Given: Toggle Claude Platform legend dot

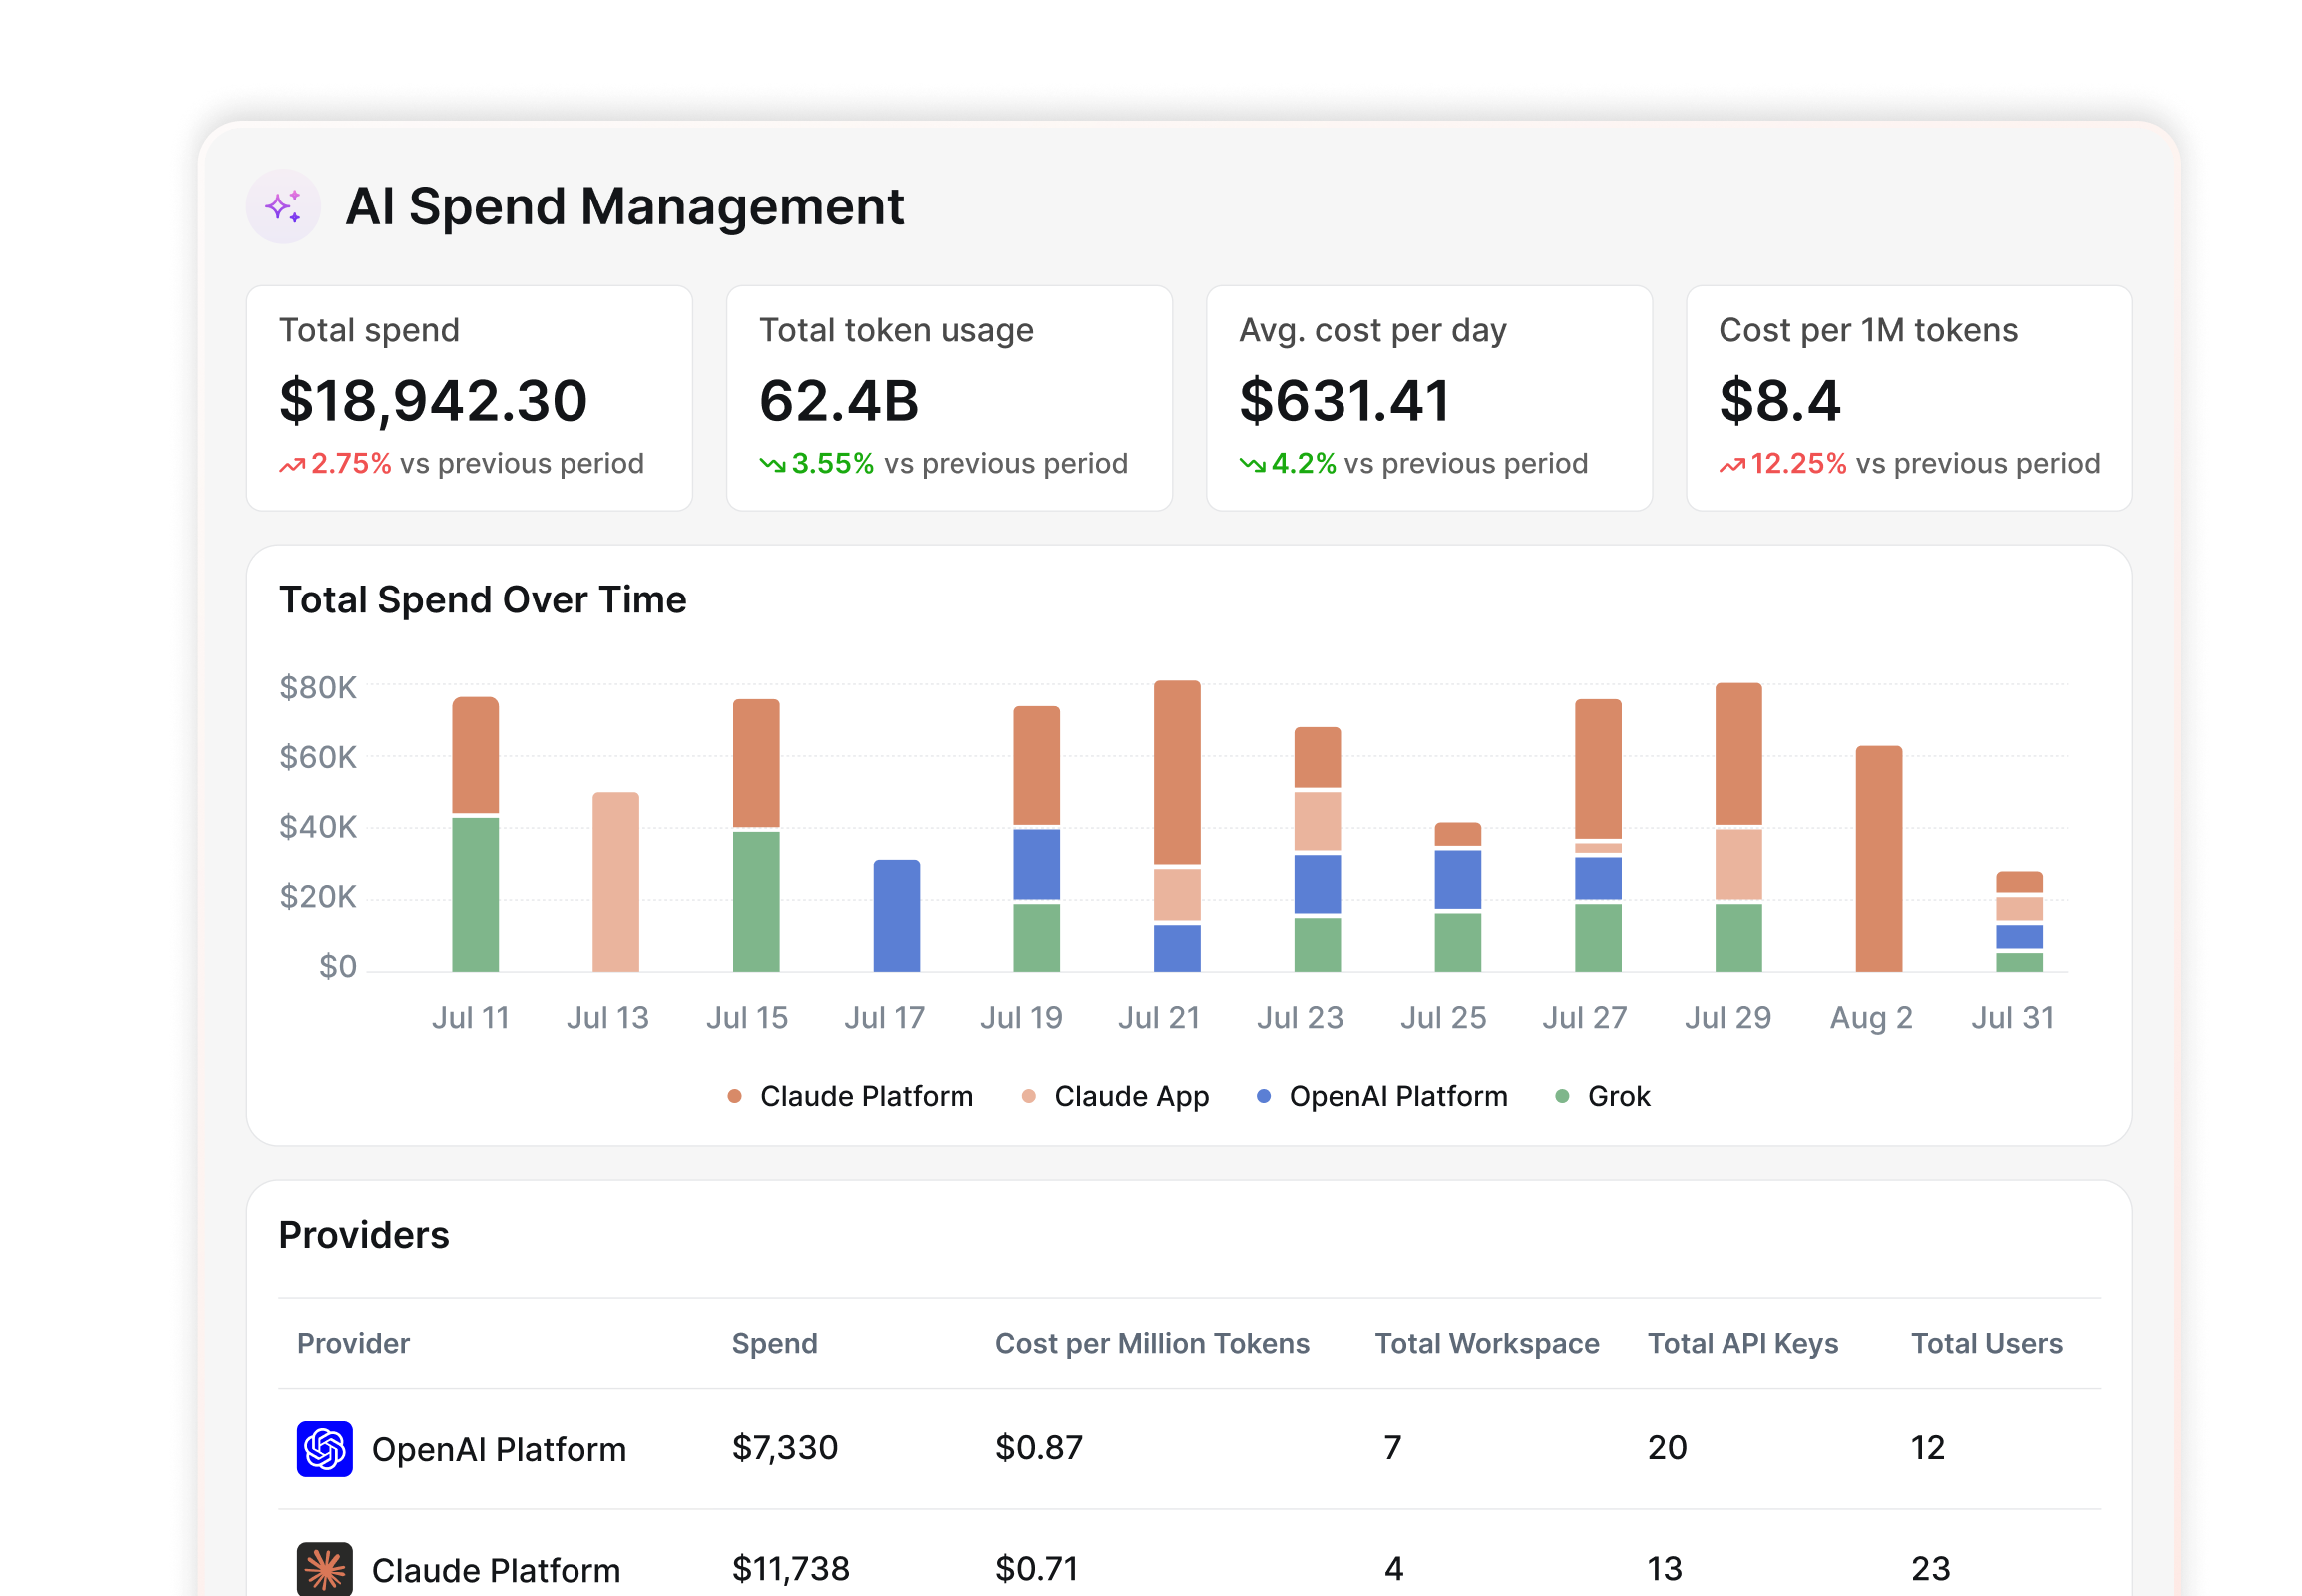Looking at the screenshot, I should (x=734, y=1097).
